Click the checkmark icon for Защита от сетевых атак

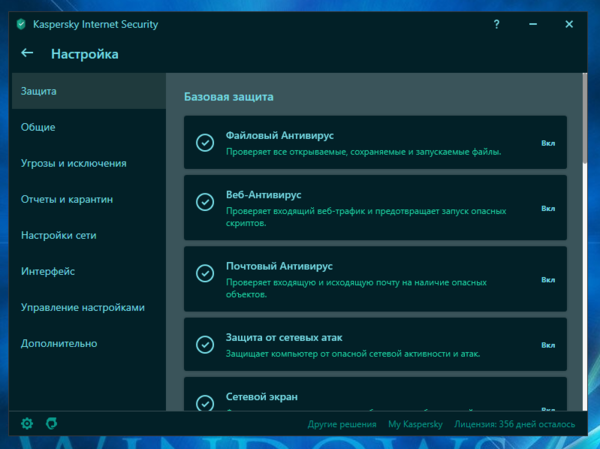205,343
